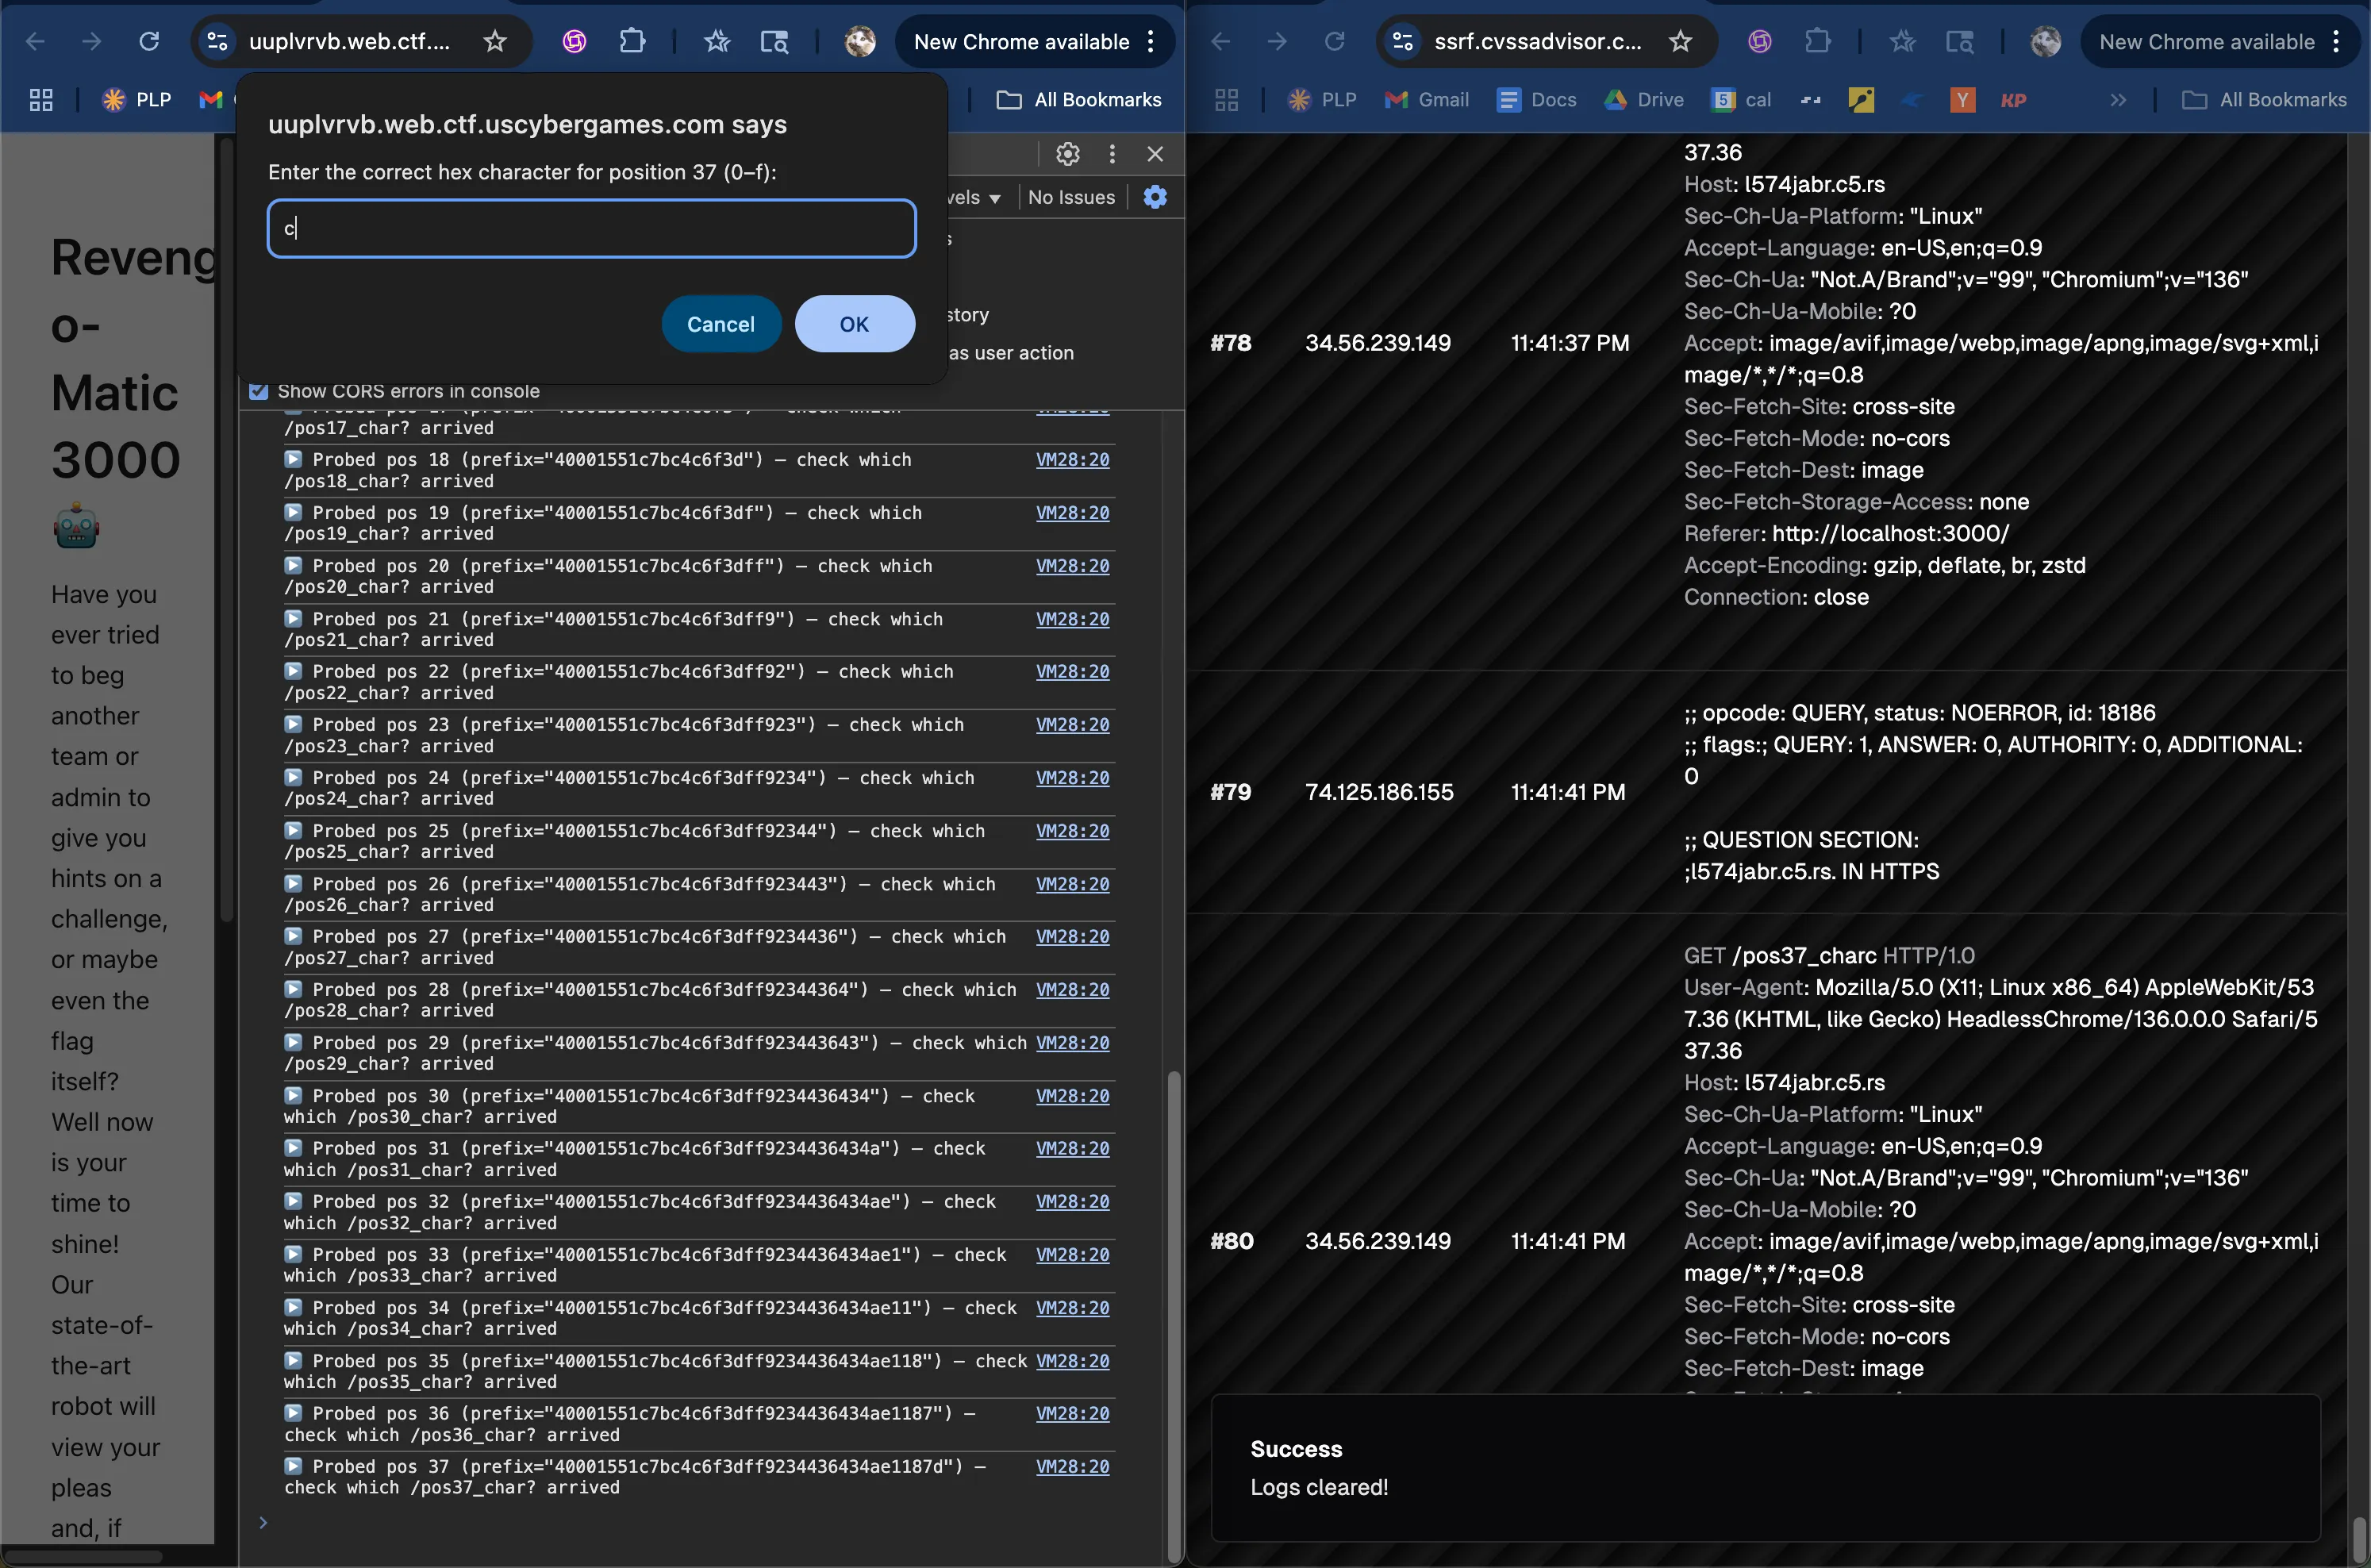Image resolution: width=2371 pixels, height=1568 pixels.
Task: Open VM28:20 source link for pos 24
Action: 1072,777
